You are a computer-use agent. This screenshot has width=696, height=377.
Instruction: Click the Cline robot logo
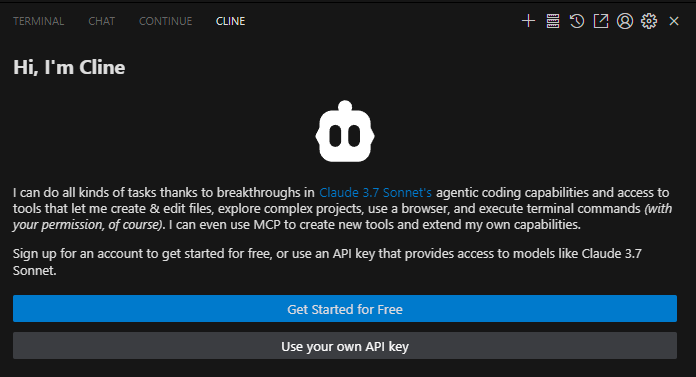point(345,131)
